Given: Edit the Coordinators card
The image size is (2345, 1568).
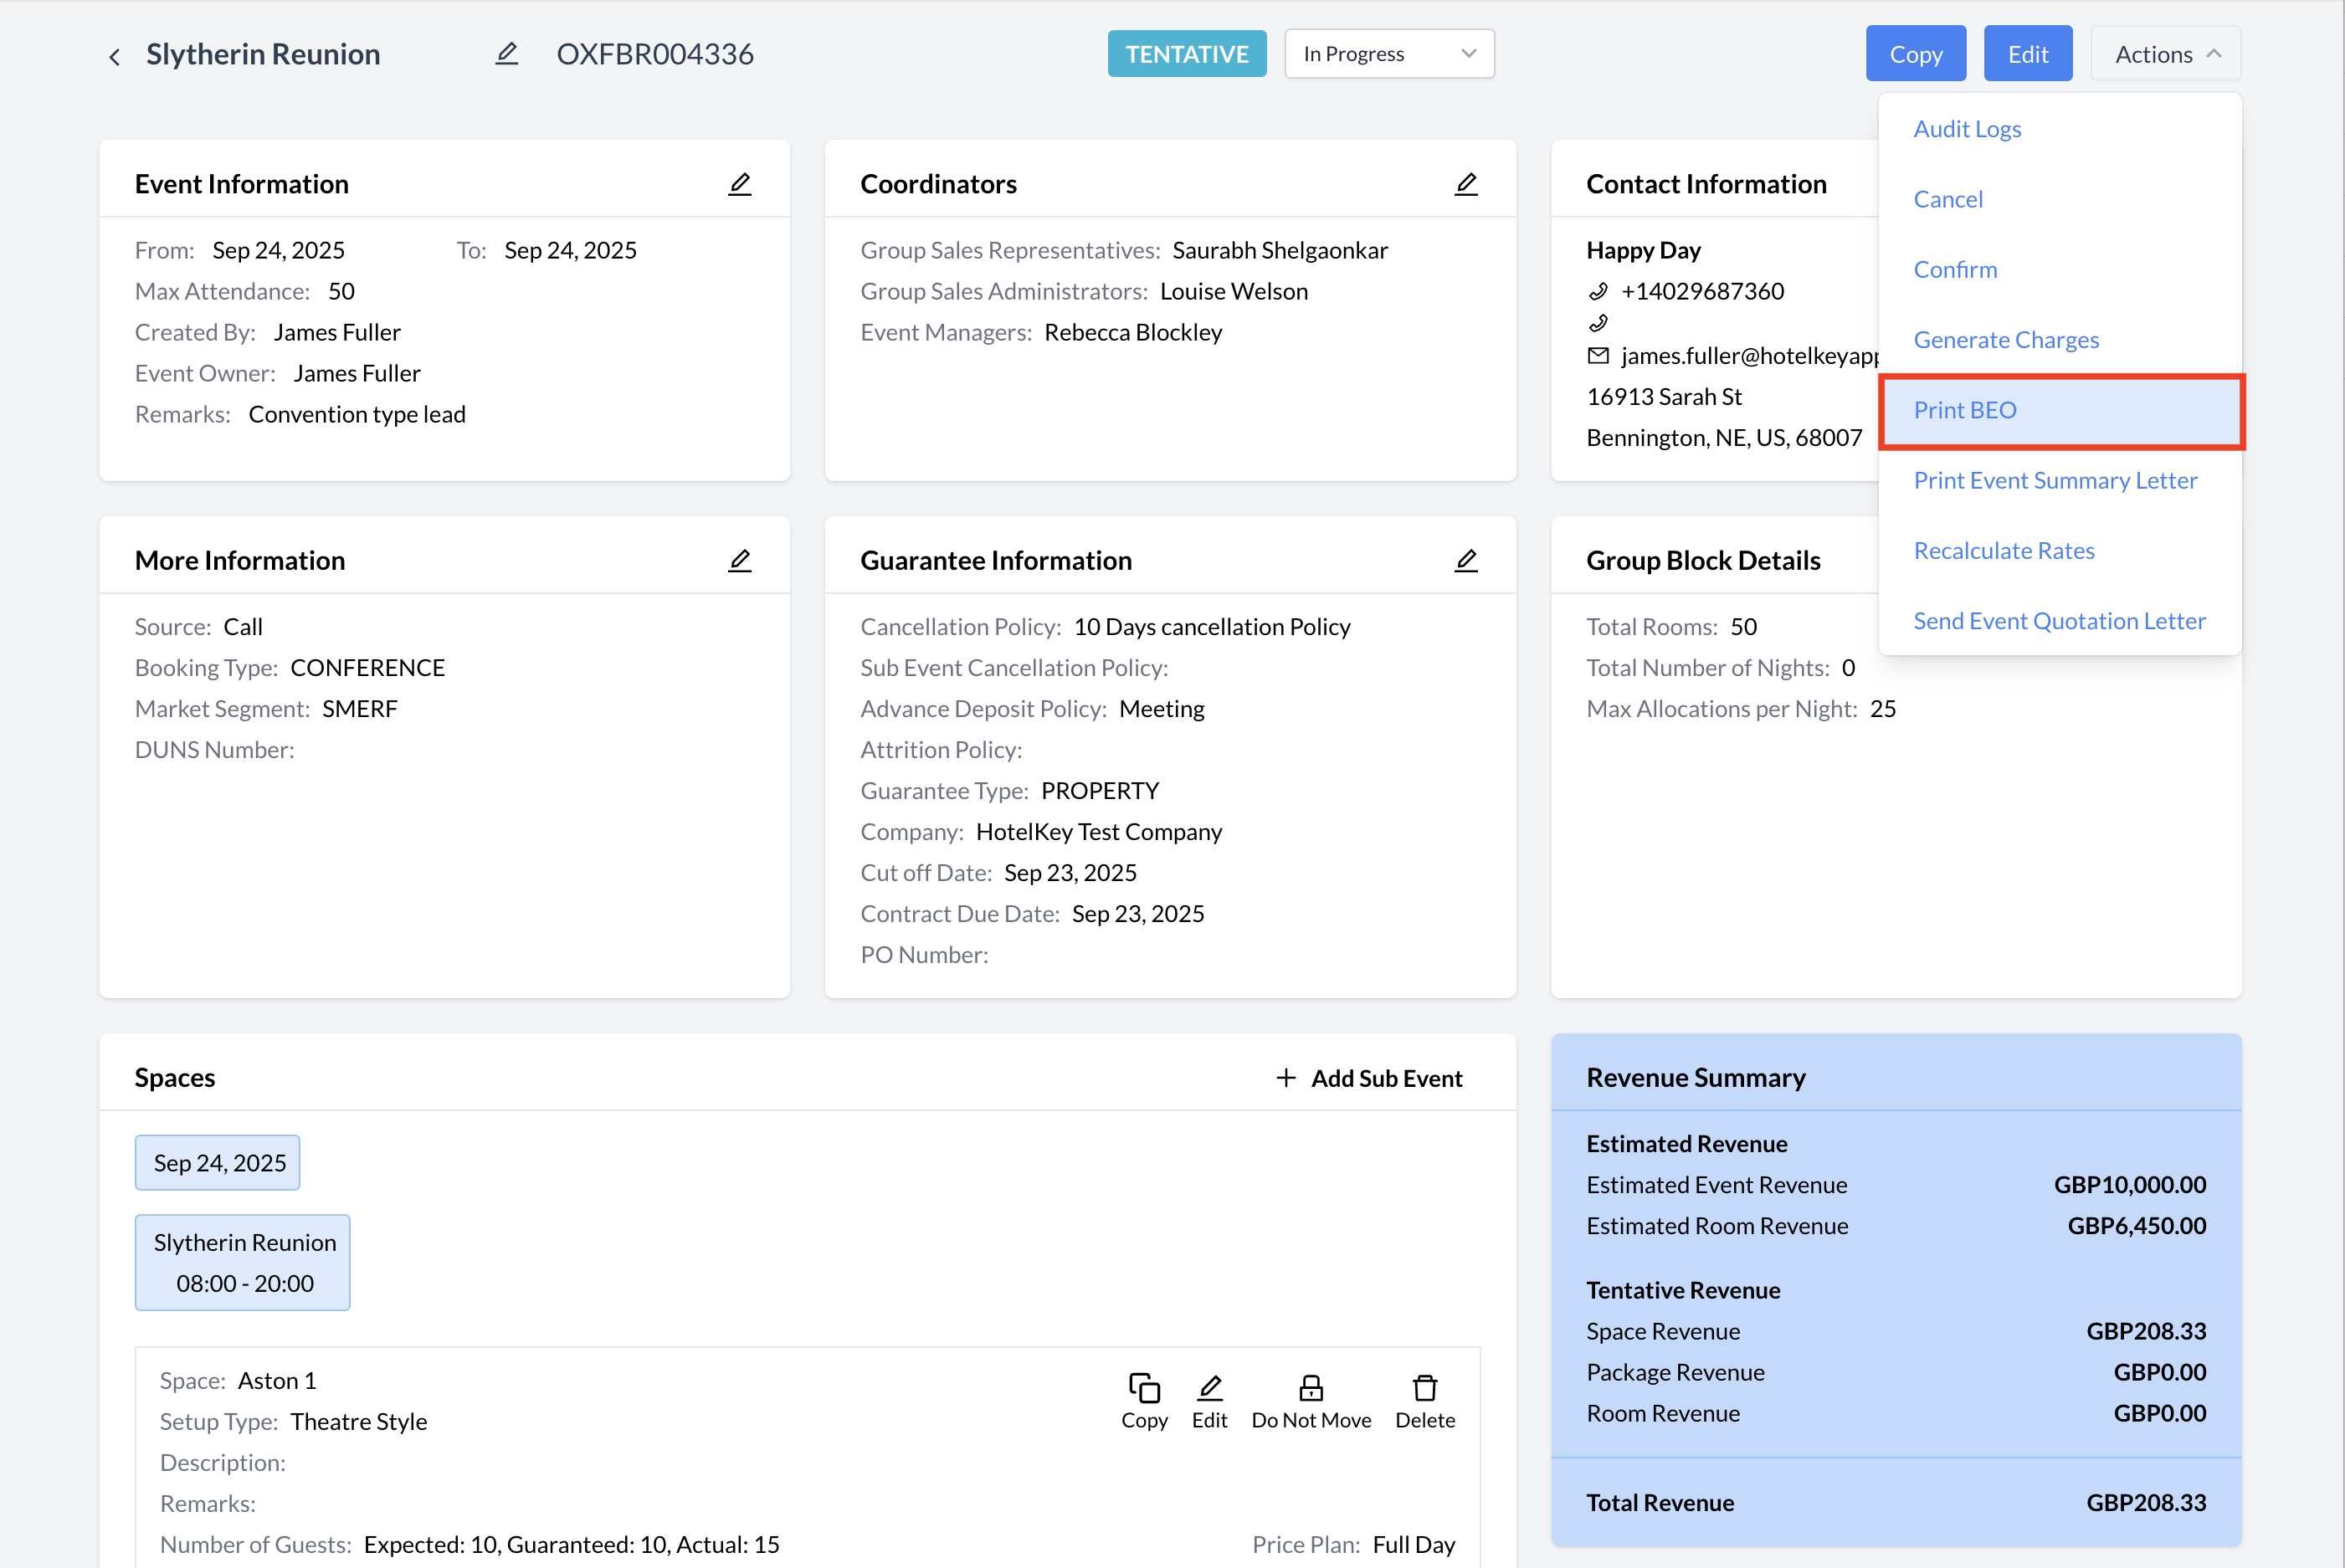Looking at the screenshot, I should pyautogui.click(x=1465, y=184).
